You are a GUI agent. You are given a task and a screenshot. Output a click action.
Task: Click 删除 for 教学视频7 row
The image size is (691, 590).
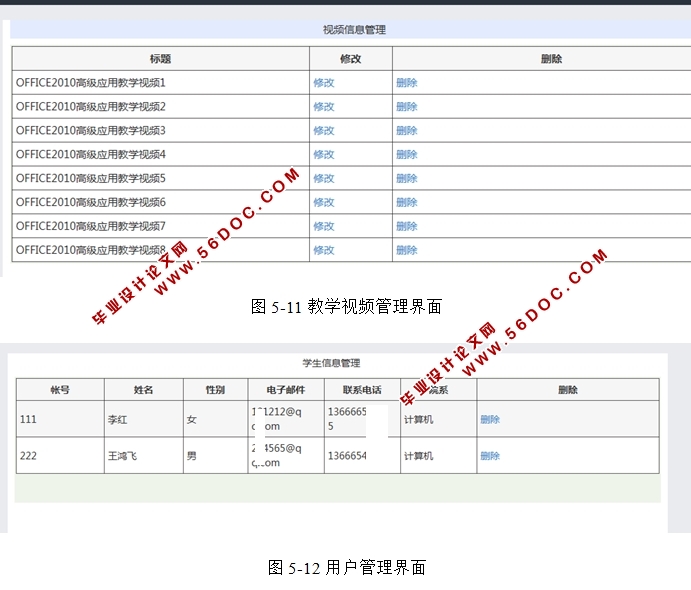(x=406, y=227)
